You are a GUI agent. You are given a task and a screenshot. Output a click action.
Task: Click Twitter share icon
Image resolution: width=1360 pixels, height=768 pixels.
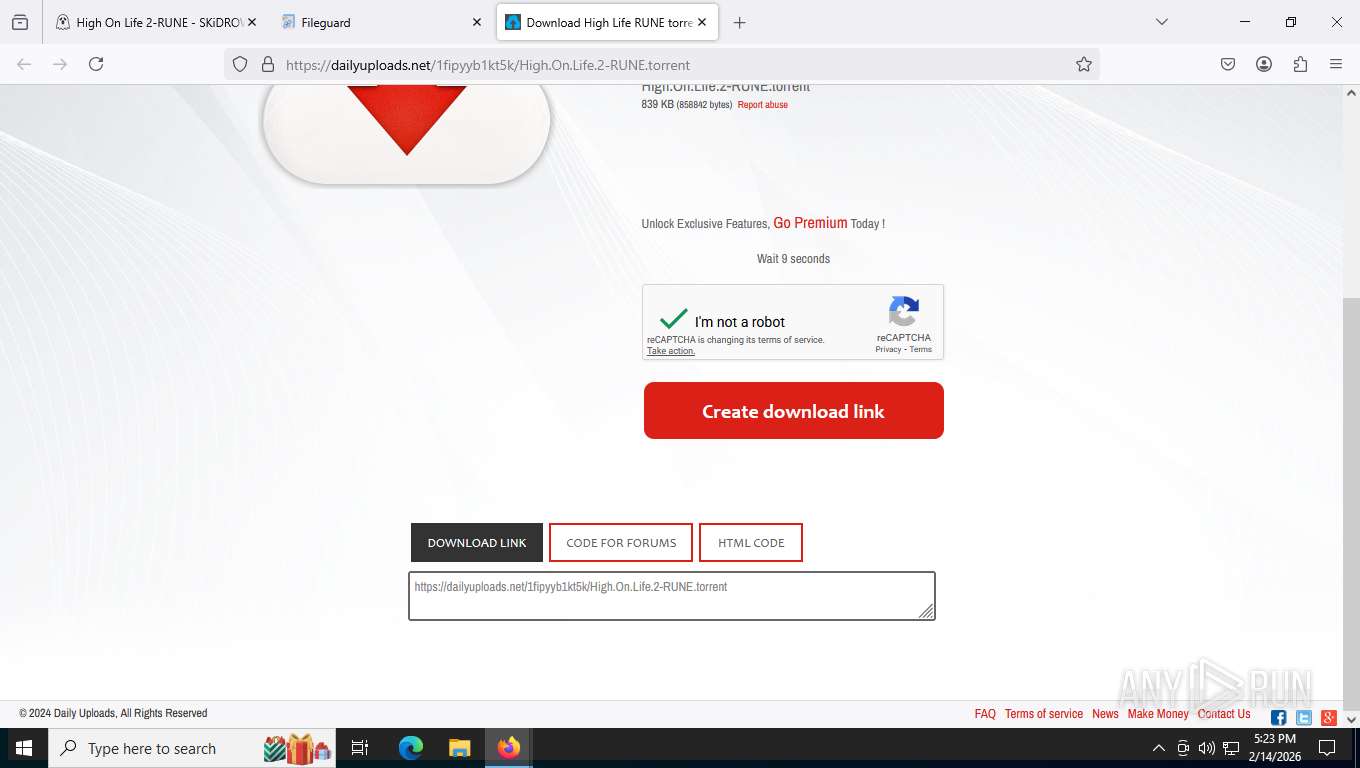point(1304,718)
